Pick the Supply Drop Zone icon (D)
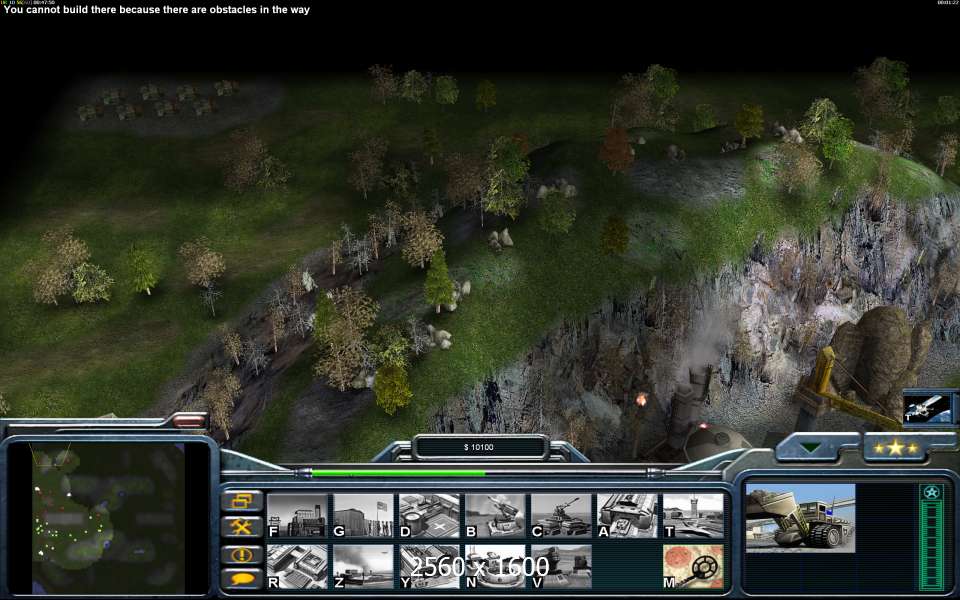Image resolution: width=960 pixels, height=600 pixels. point(429,516)
